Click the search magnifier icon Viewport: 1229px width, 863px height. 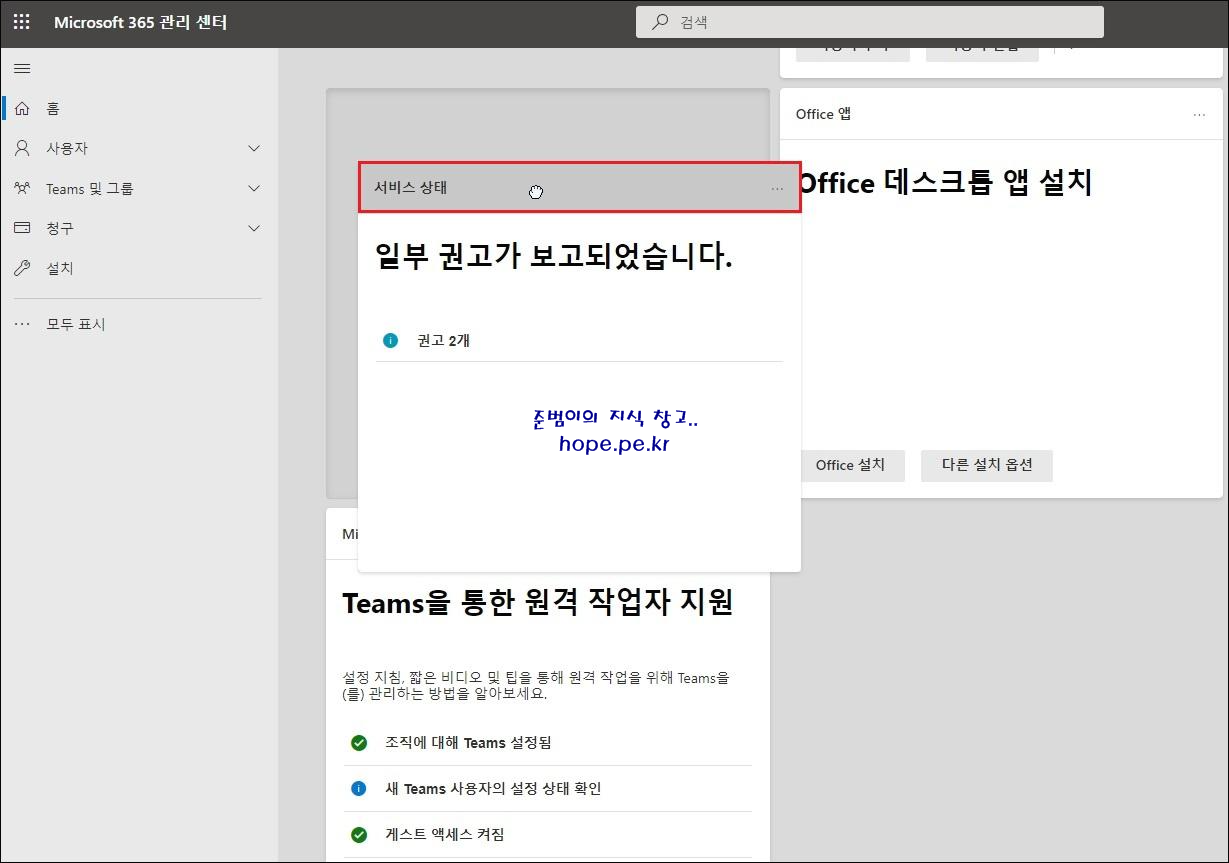click(660, 22)
